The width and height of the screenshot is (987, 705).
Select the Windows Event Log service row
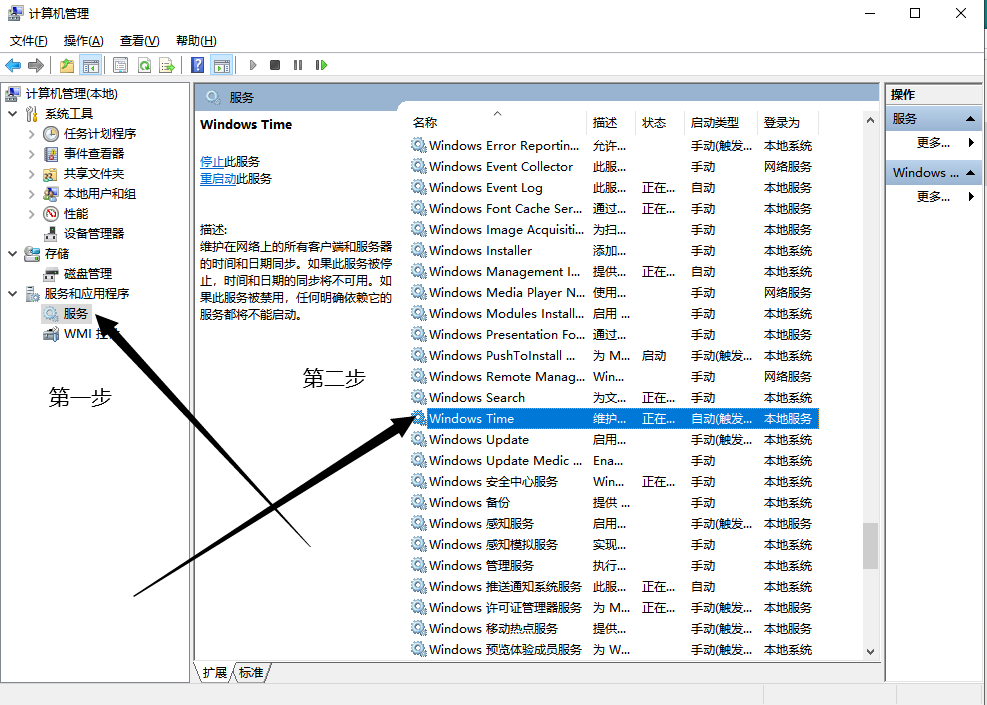tap(614, 188)
